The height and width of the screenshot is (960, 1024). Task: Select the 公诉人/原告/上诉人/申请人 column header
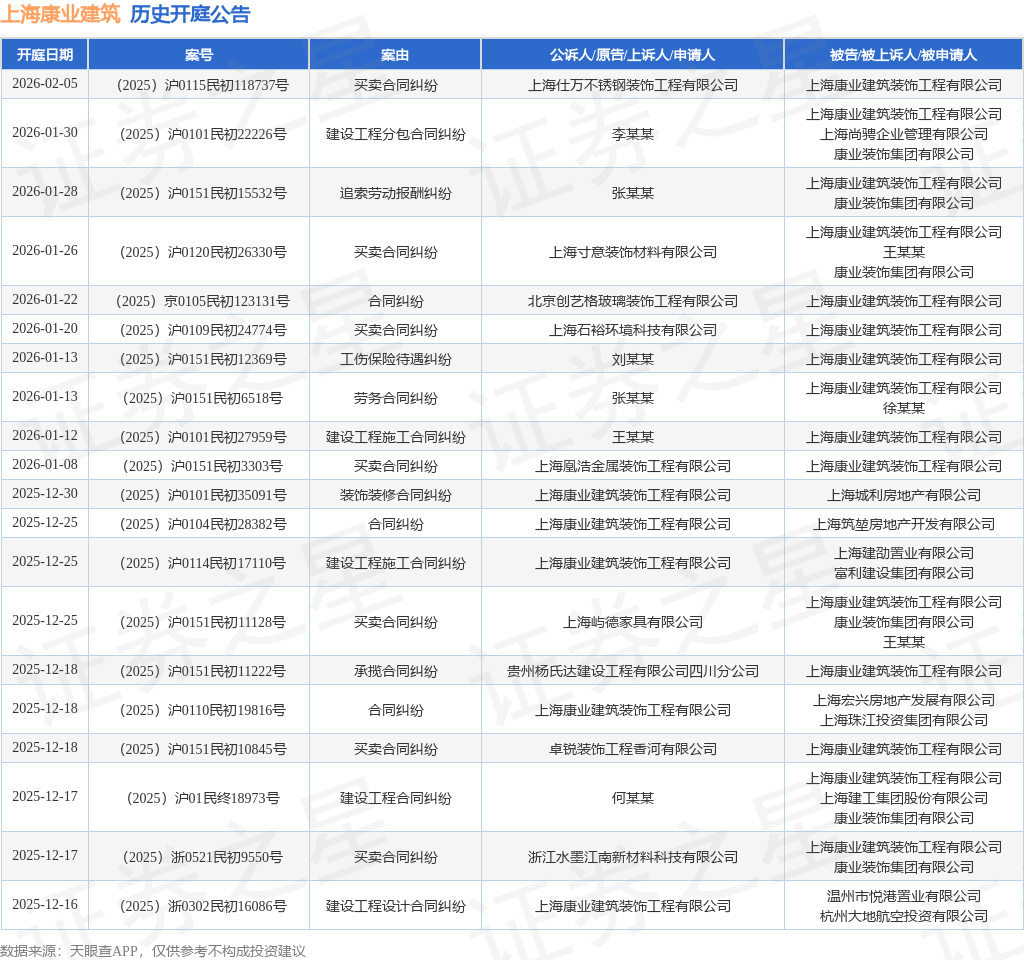click(x=632, y=55)
